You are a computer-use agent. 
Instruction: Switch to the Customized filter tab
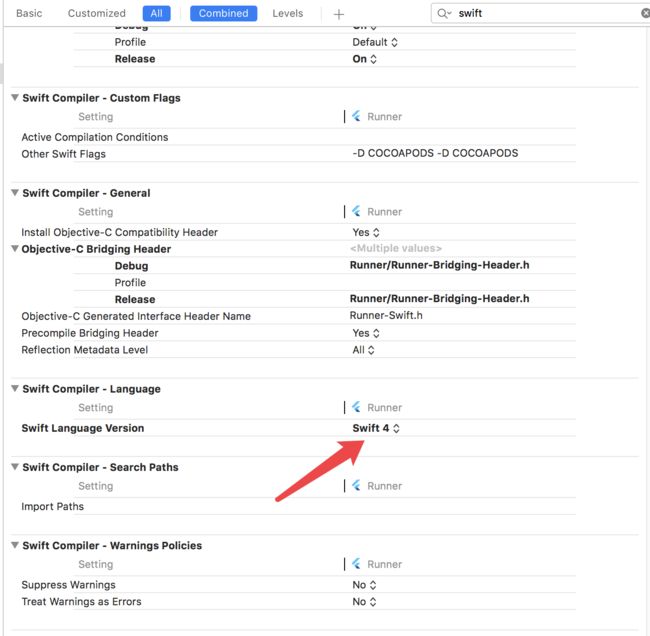pos(97,13)
